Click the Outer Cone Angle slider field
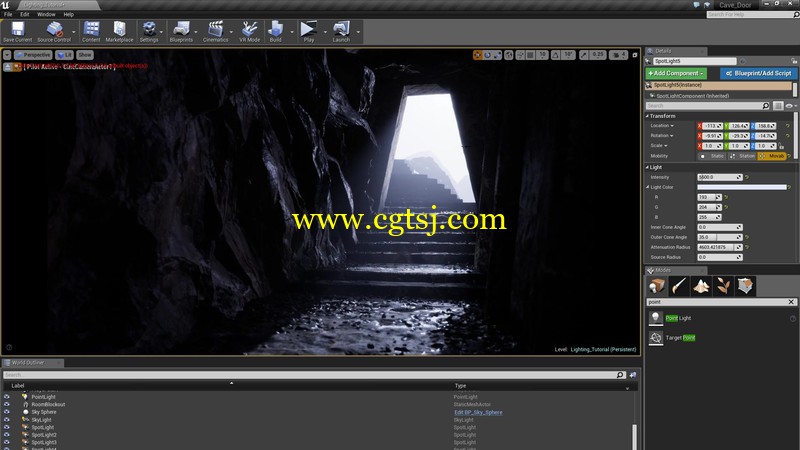This screenshot has width=800, height=450. pos(719,237)
